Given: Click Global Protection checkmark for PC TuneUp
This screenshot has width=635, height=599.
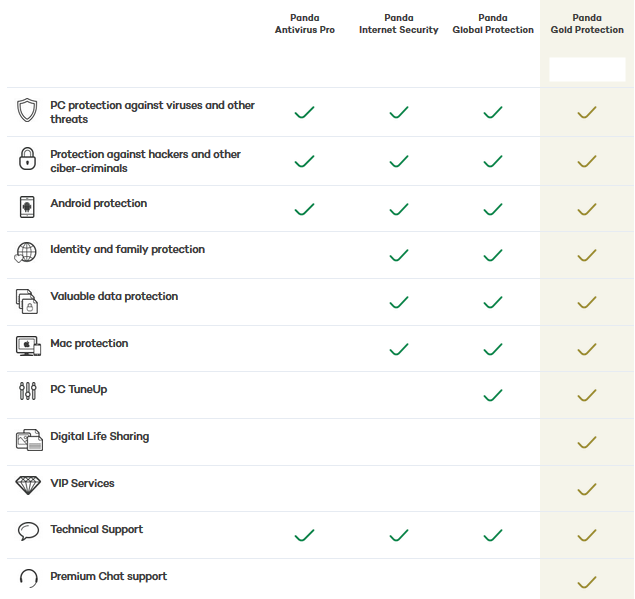Looking at the screenshot, I should pos(493,395).
